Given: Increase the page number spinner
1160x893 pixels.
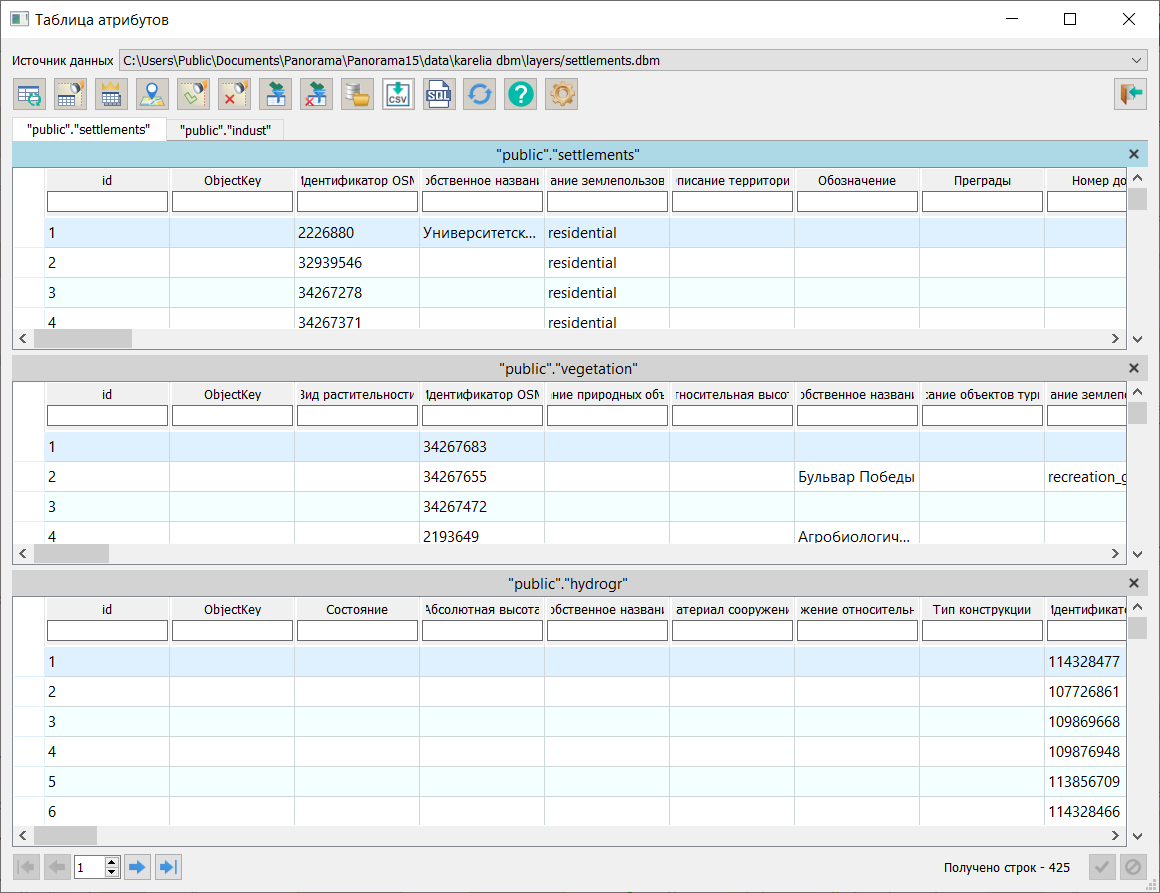Looking at the screenshot, I should pos(112,862).
